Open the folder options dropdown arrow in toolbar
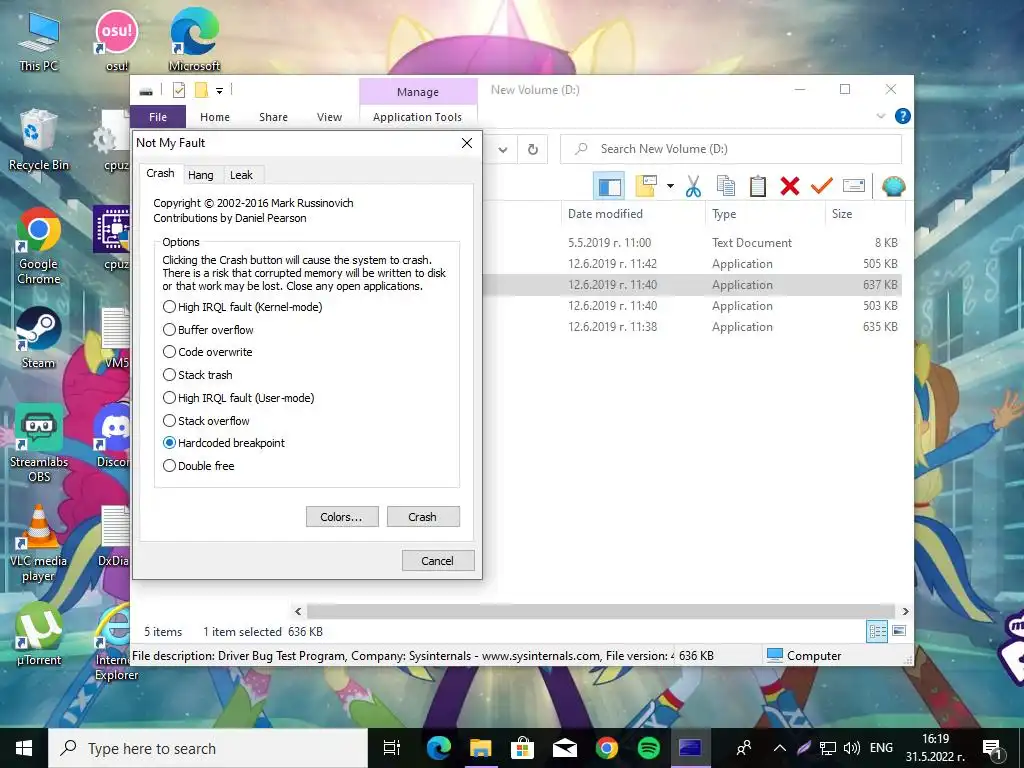The width and height of the screenshot is (1024, 768). click(x=670, y=186)
